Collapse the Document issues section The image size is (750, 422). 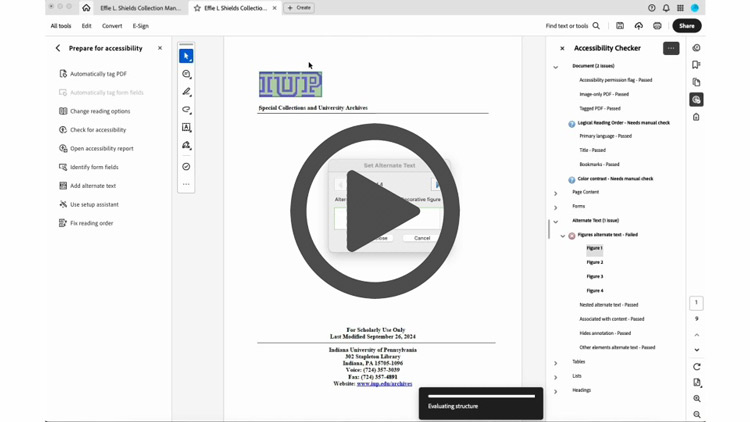[556, 67]
